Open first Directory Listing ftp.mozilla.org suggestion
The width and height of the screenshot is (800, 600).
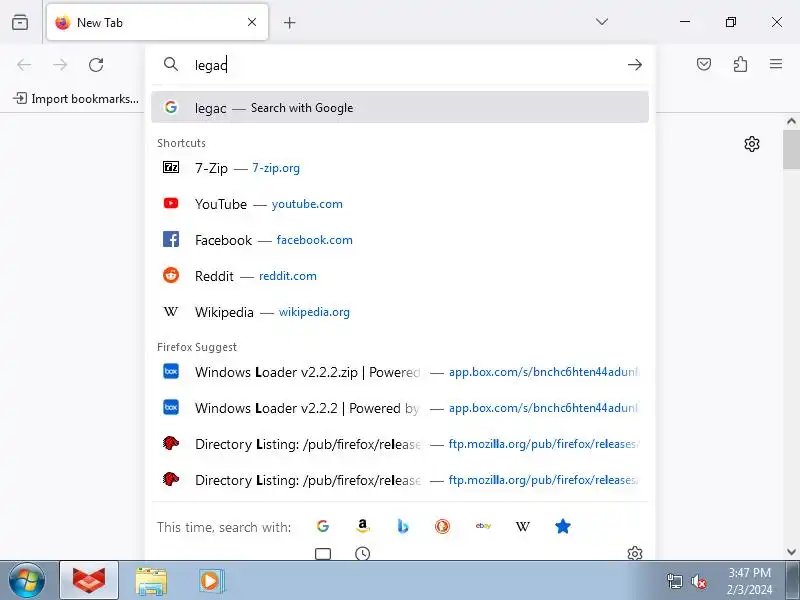pos(400,444)
